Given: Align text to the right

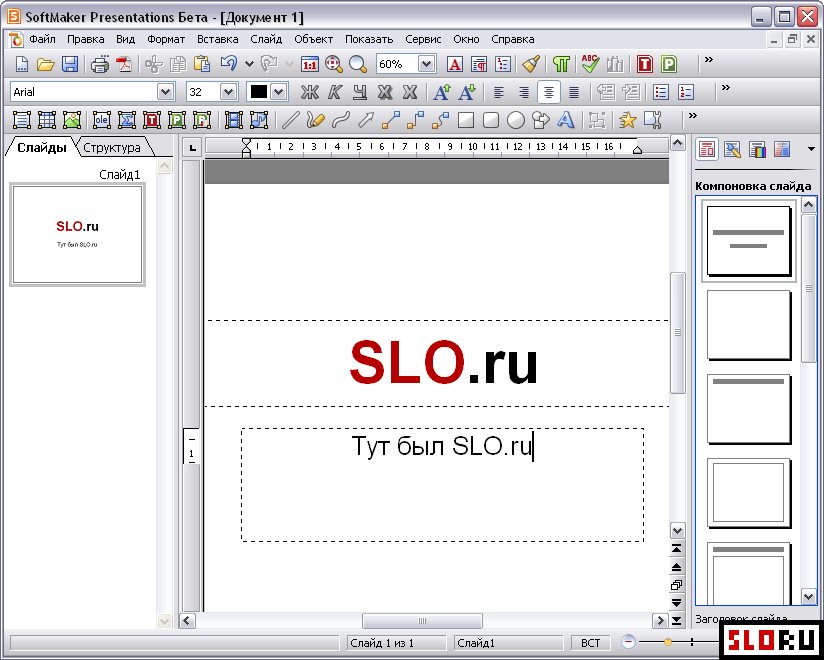Looking at the screenshot, I should (x=524, y=92).
